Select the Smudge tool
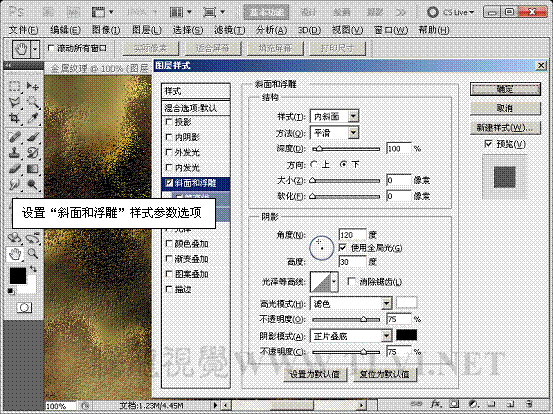553x414 pixels. click(x=14, y=184)
